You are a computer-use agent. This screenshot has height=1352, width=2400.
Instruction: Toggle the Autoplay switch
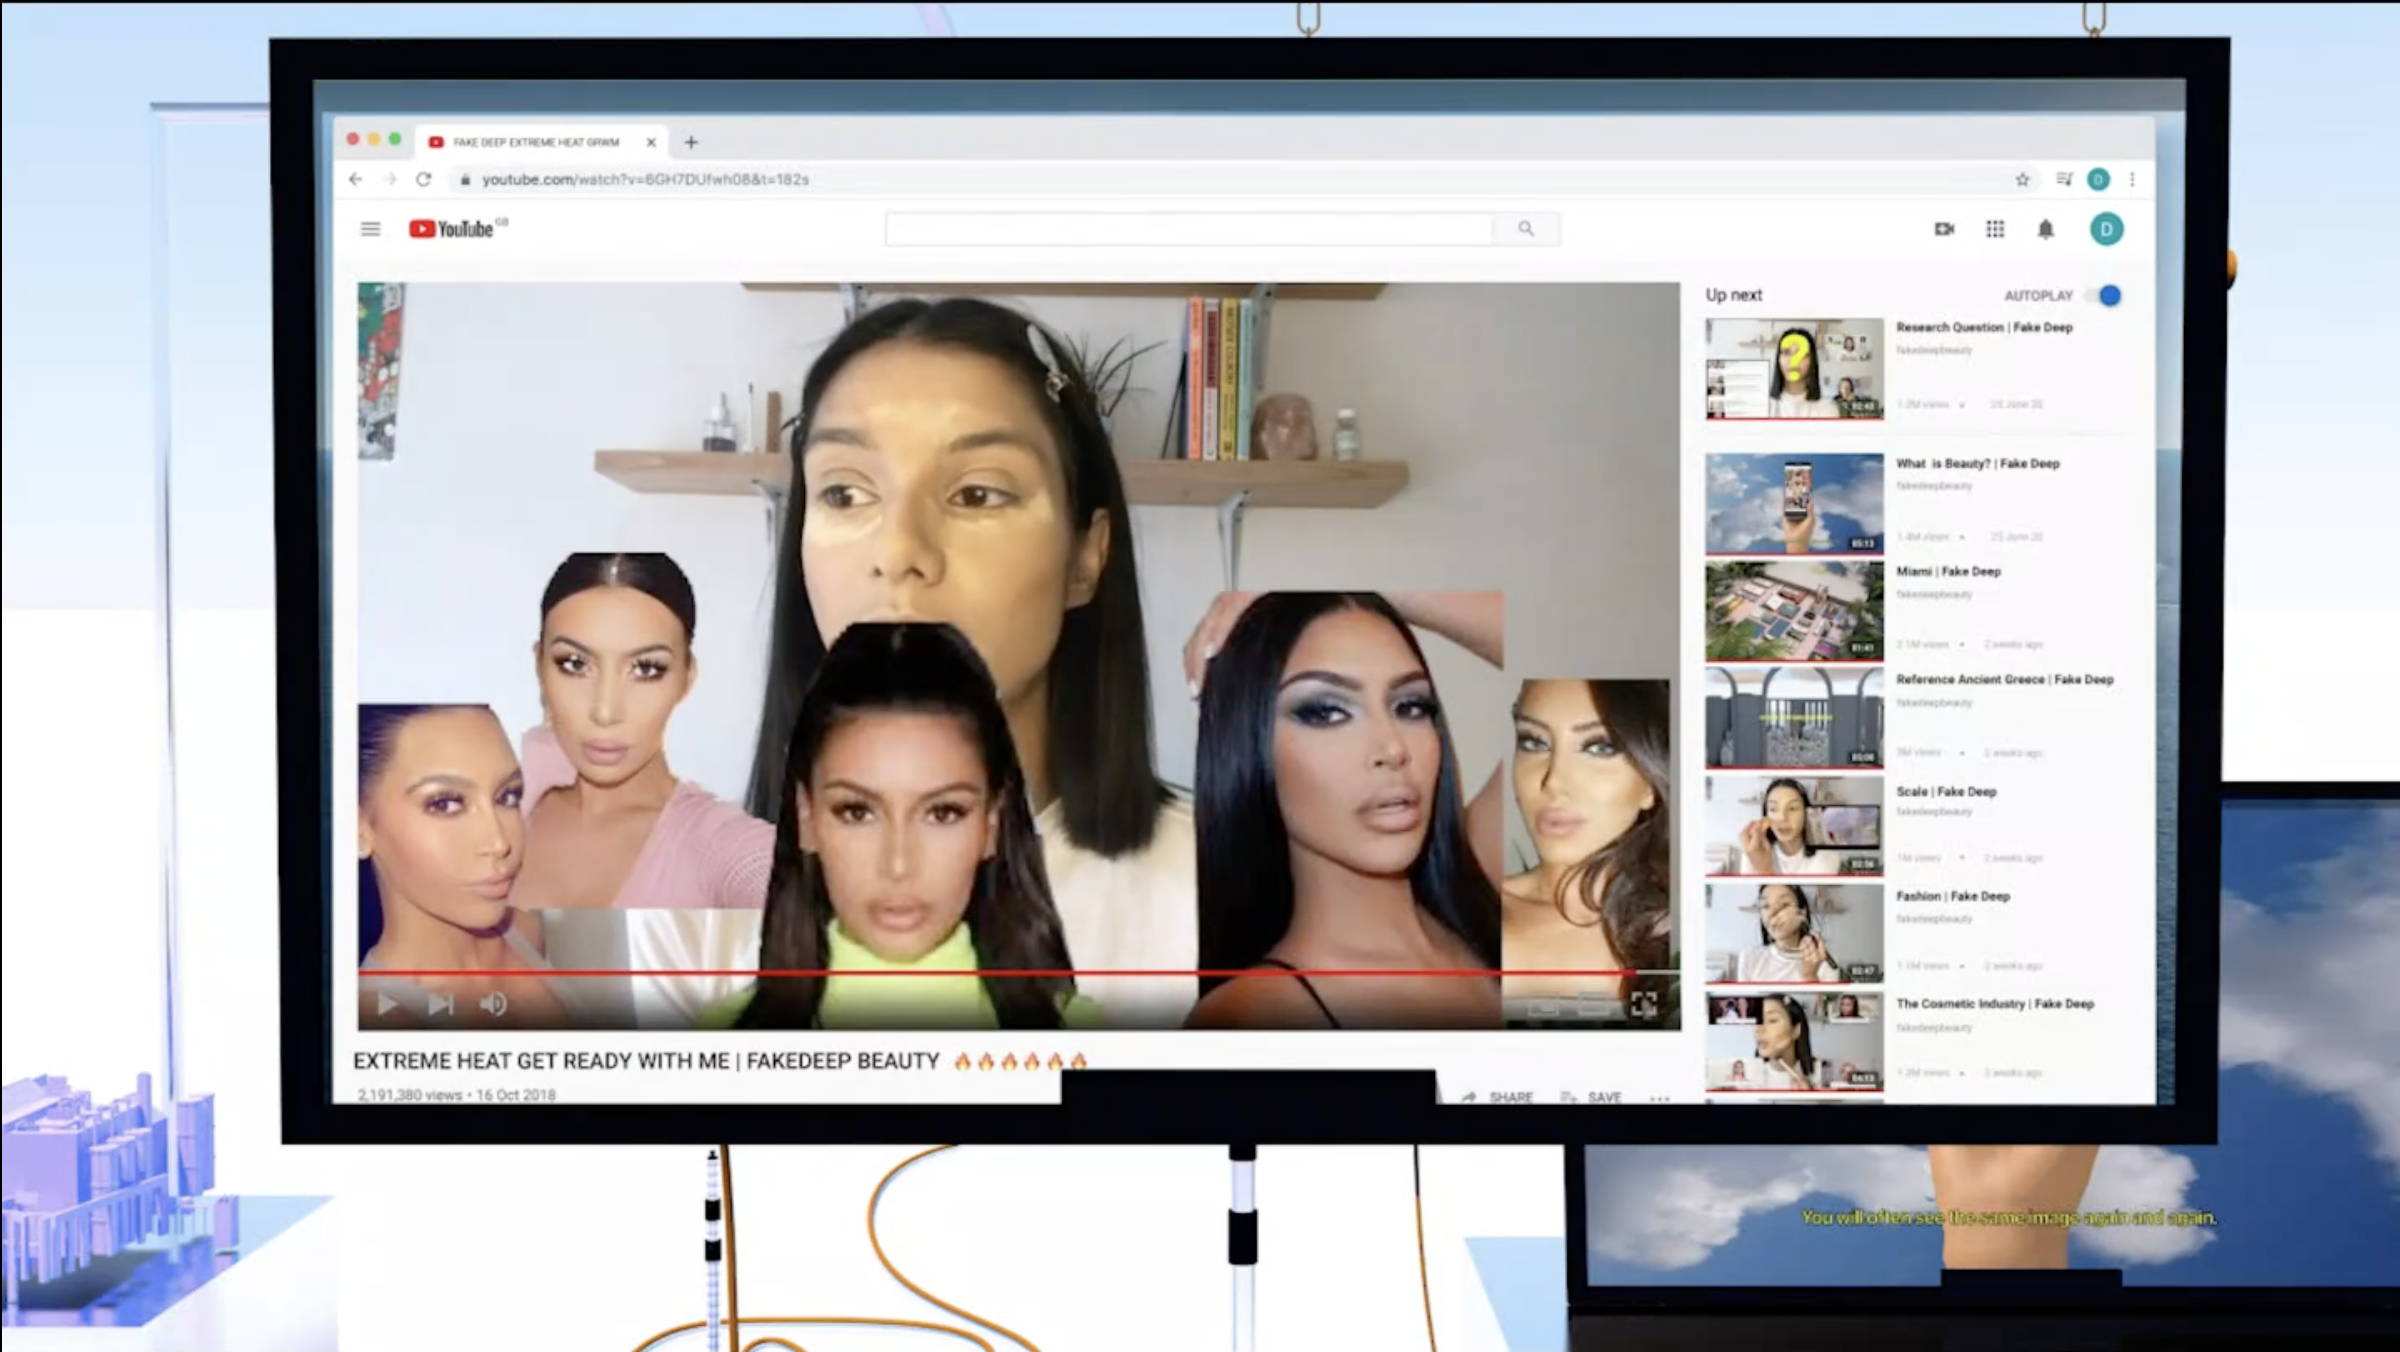click(x=2103, y=295)
